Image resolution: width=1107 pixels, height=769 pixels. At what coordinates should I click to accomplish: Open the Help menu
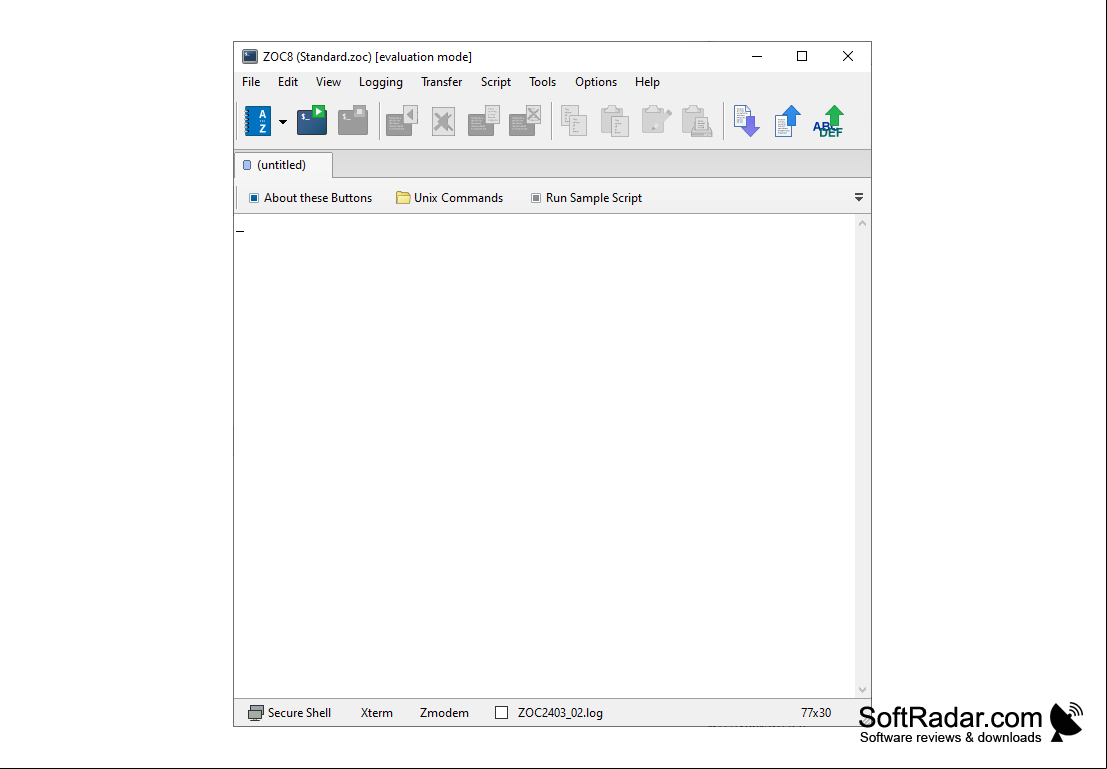(x=647, y=82)
